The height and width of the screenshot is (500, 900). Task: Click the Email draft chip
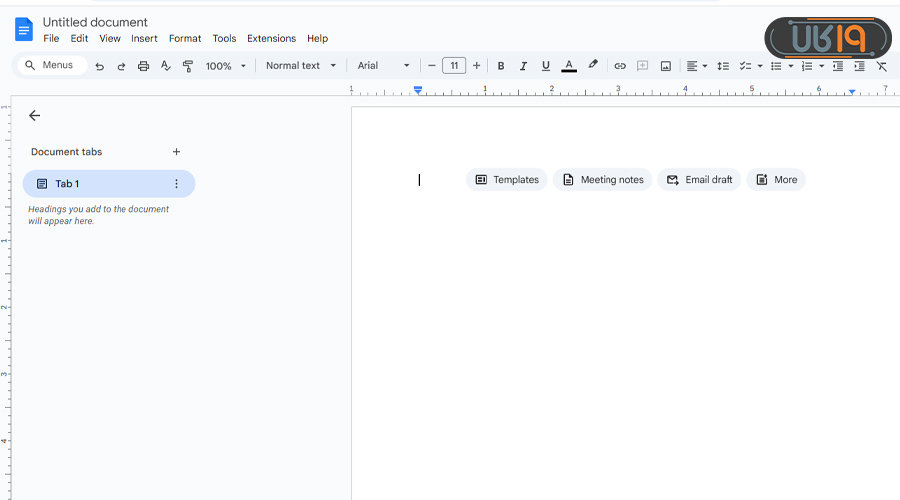[x=699, y=180]
